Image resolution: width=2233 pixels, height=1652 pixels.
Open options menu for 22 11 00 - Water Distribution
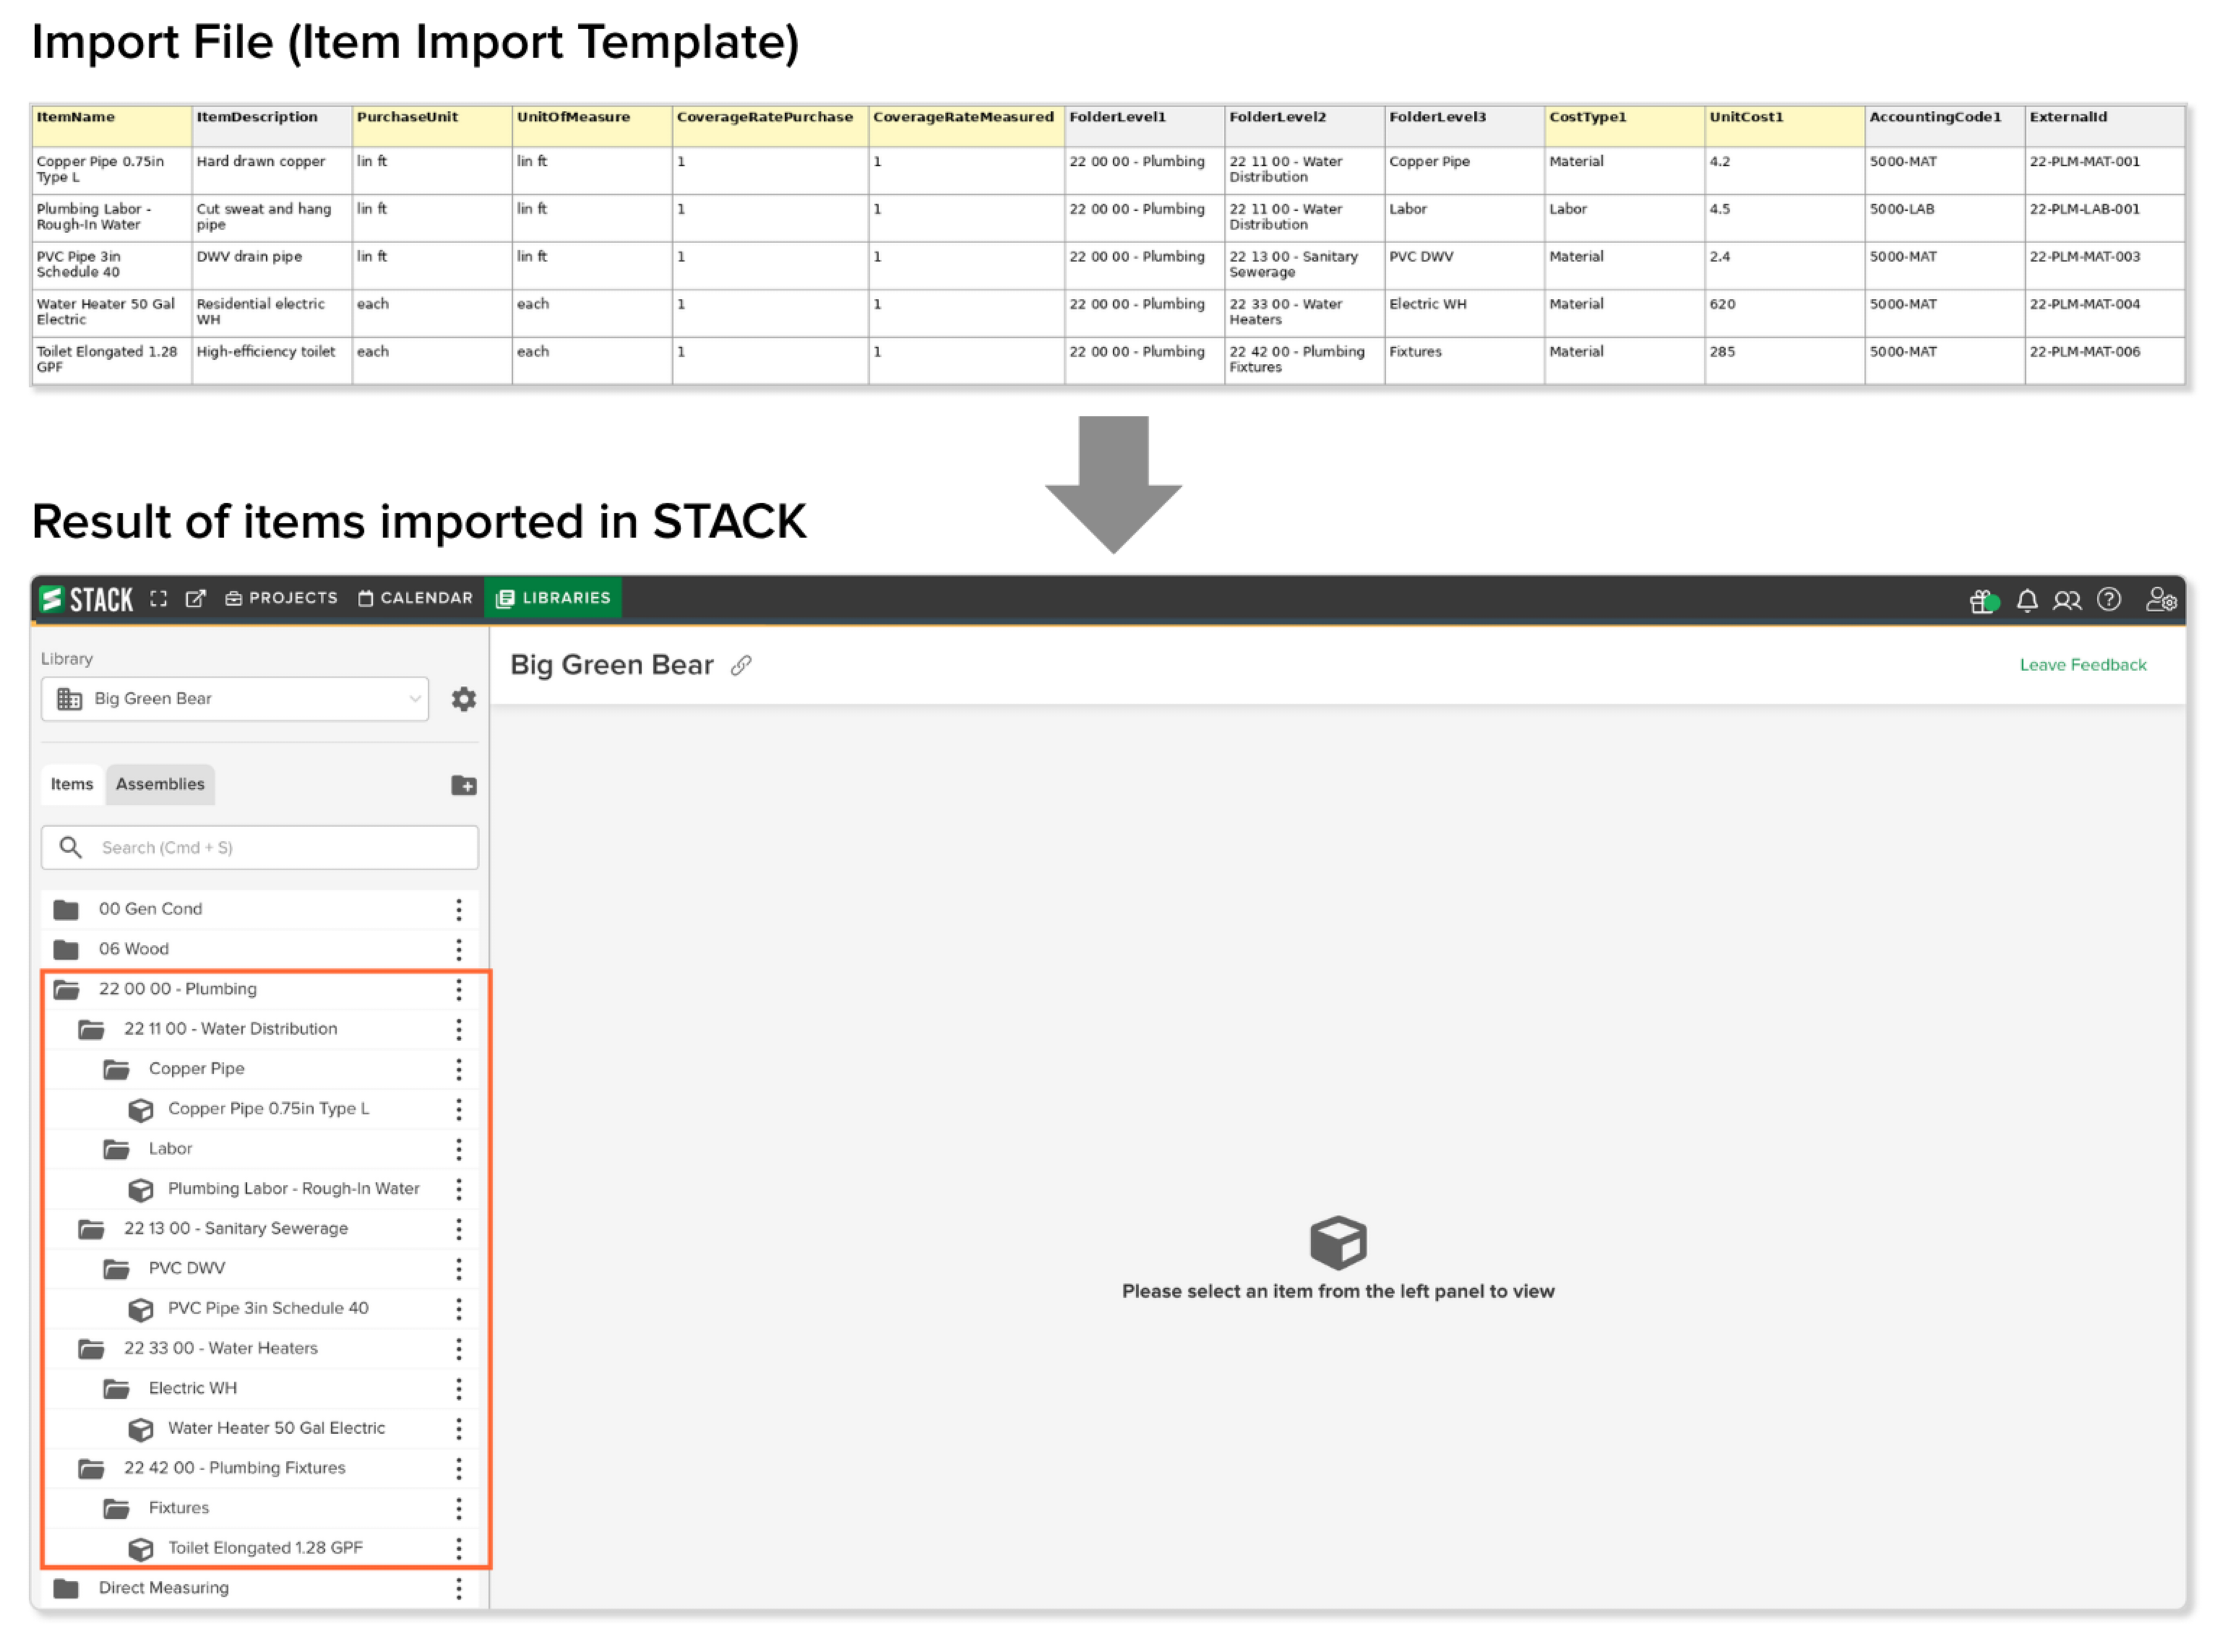[459, 1029]
